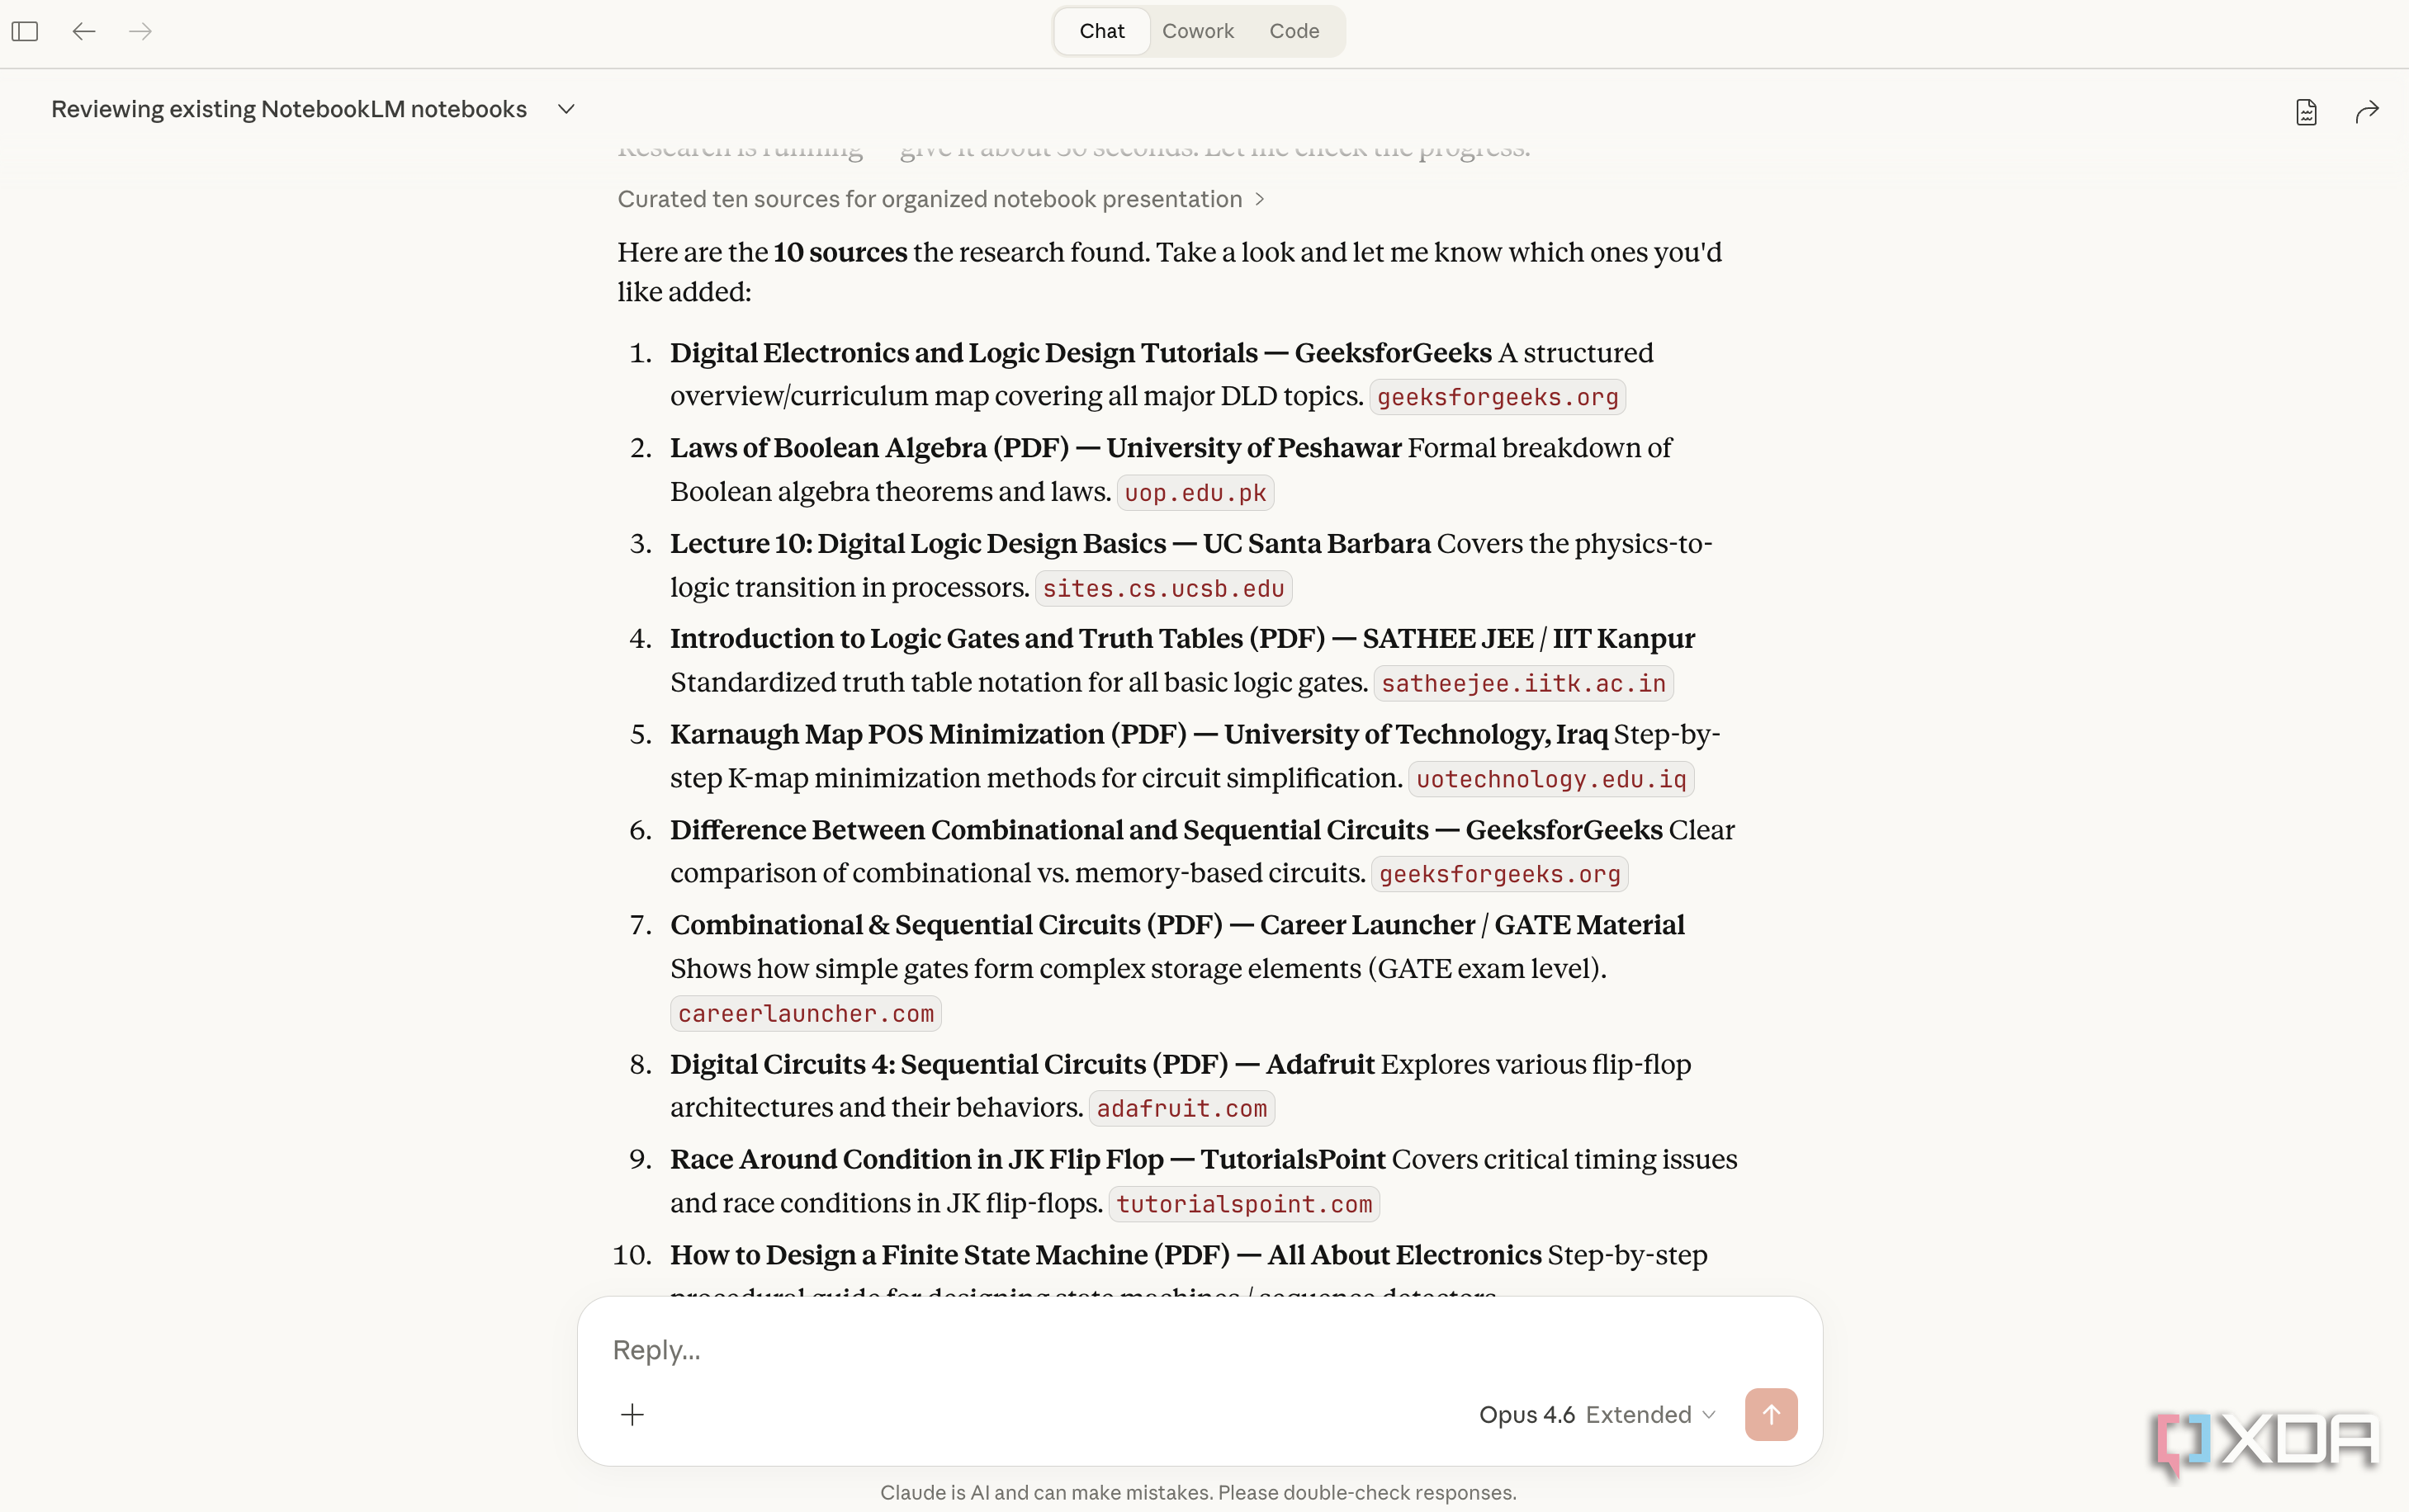Switch to the Cowork tab
The image size is (2409, 1512).
pos(1198,31)
